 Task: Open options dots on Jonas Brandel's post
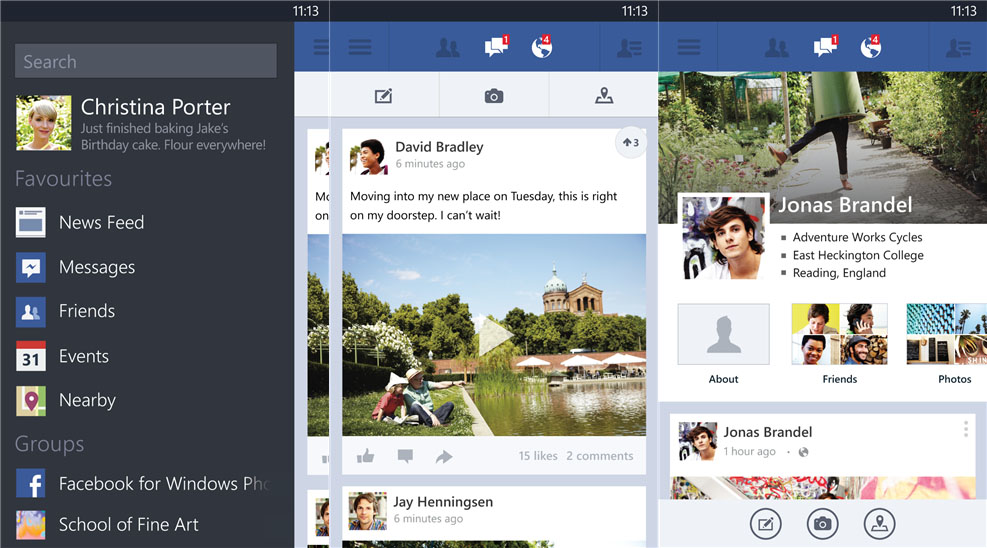[966, 429]
